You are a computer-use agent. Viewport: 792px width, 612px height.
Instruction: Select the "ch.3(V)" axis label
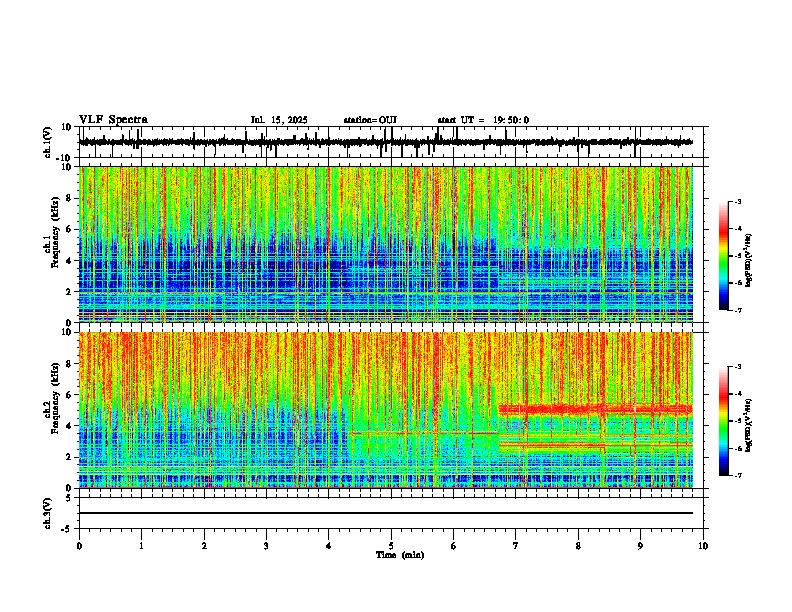[x=48, y=513]
